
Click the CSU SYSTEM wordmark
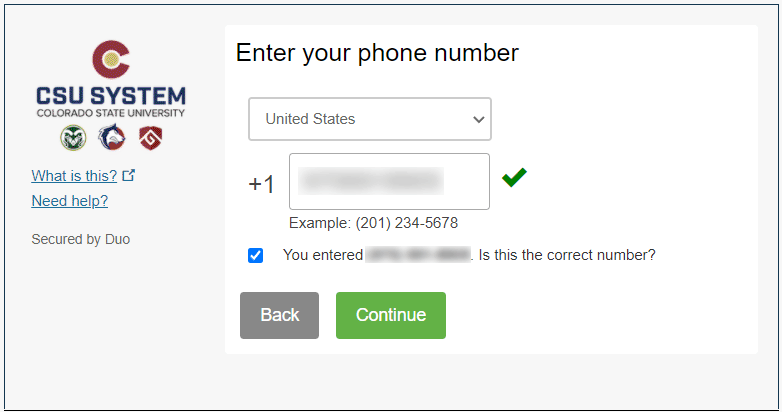(x=110, y=97)
